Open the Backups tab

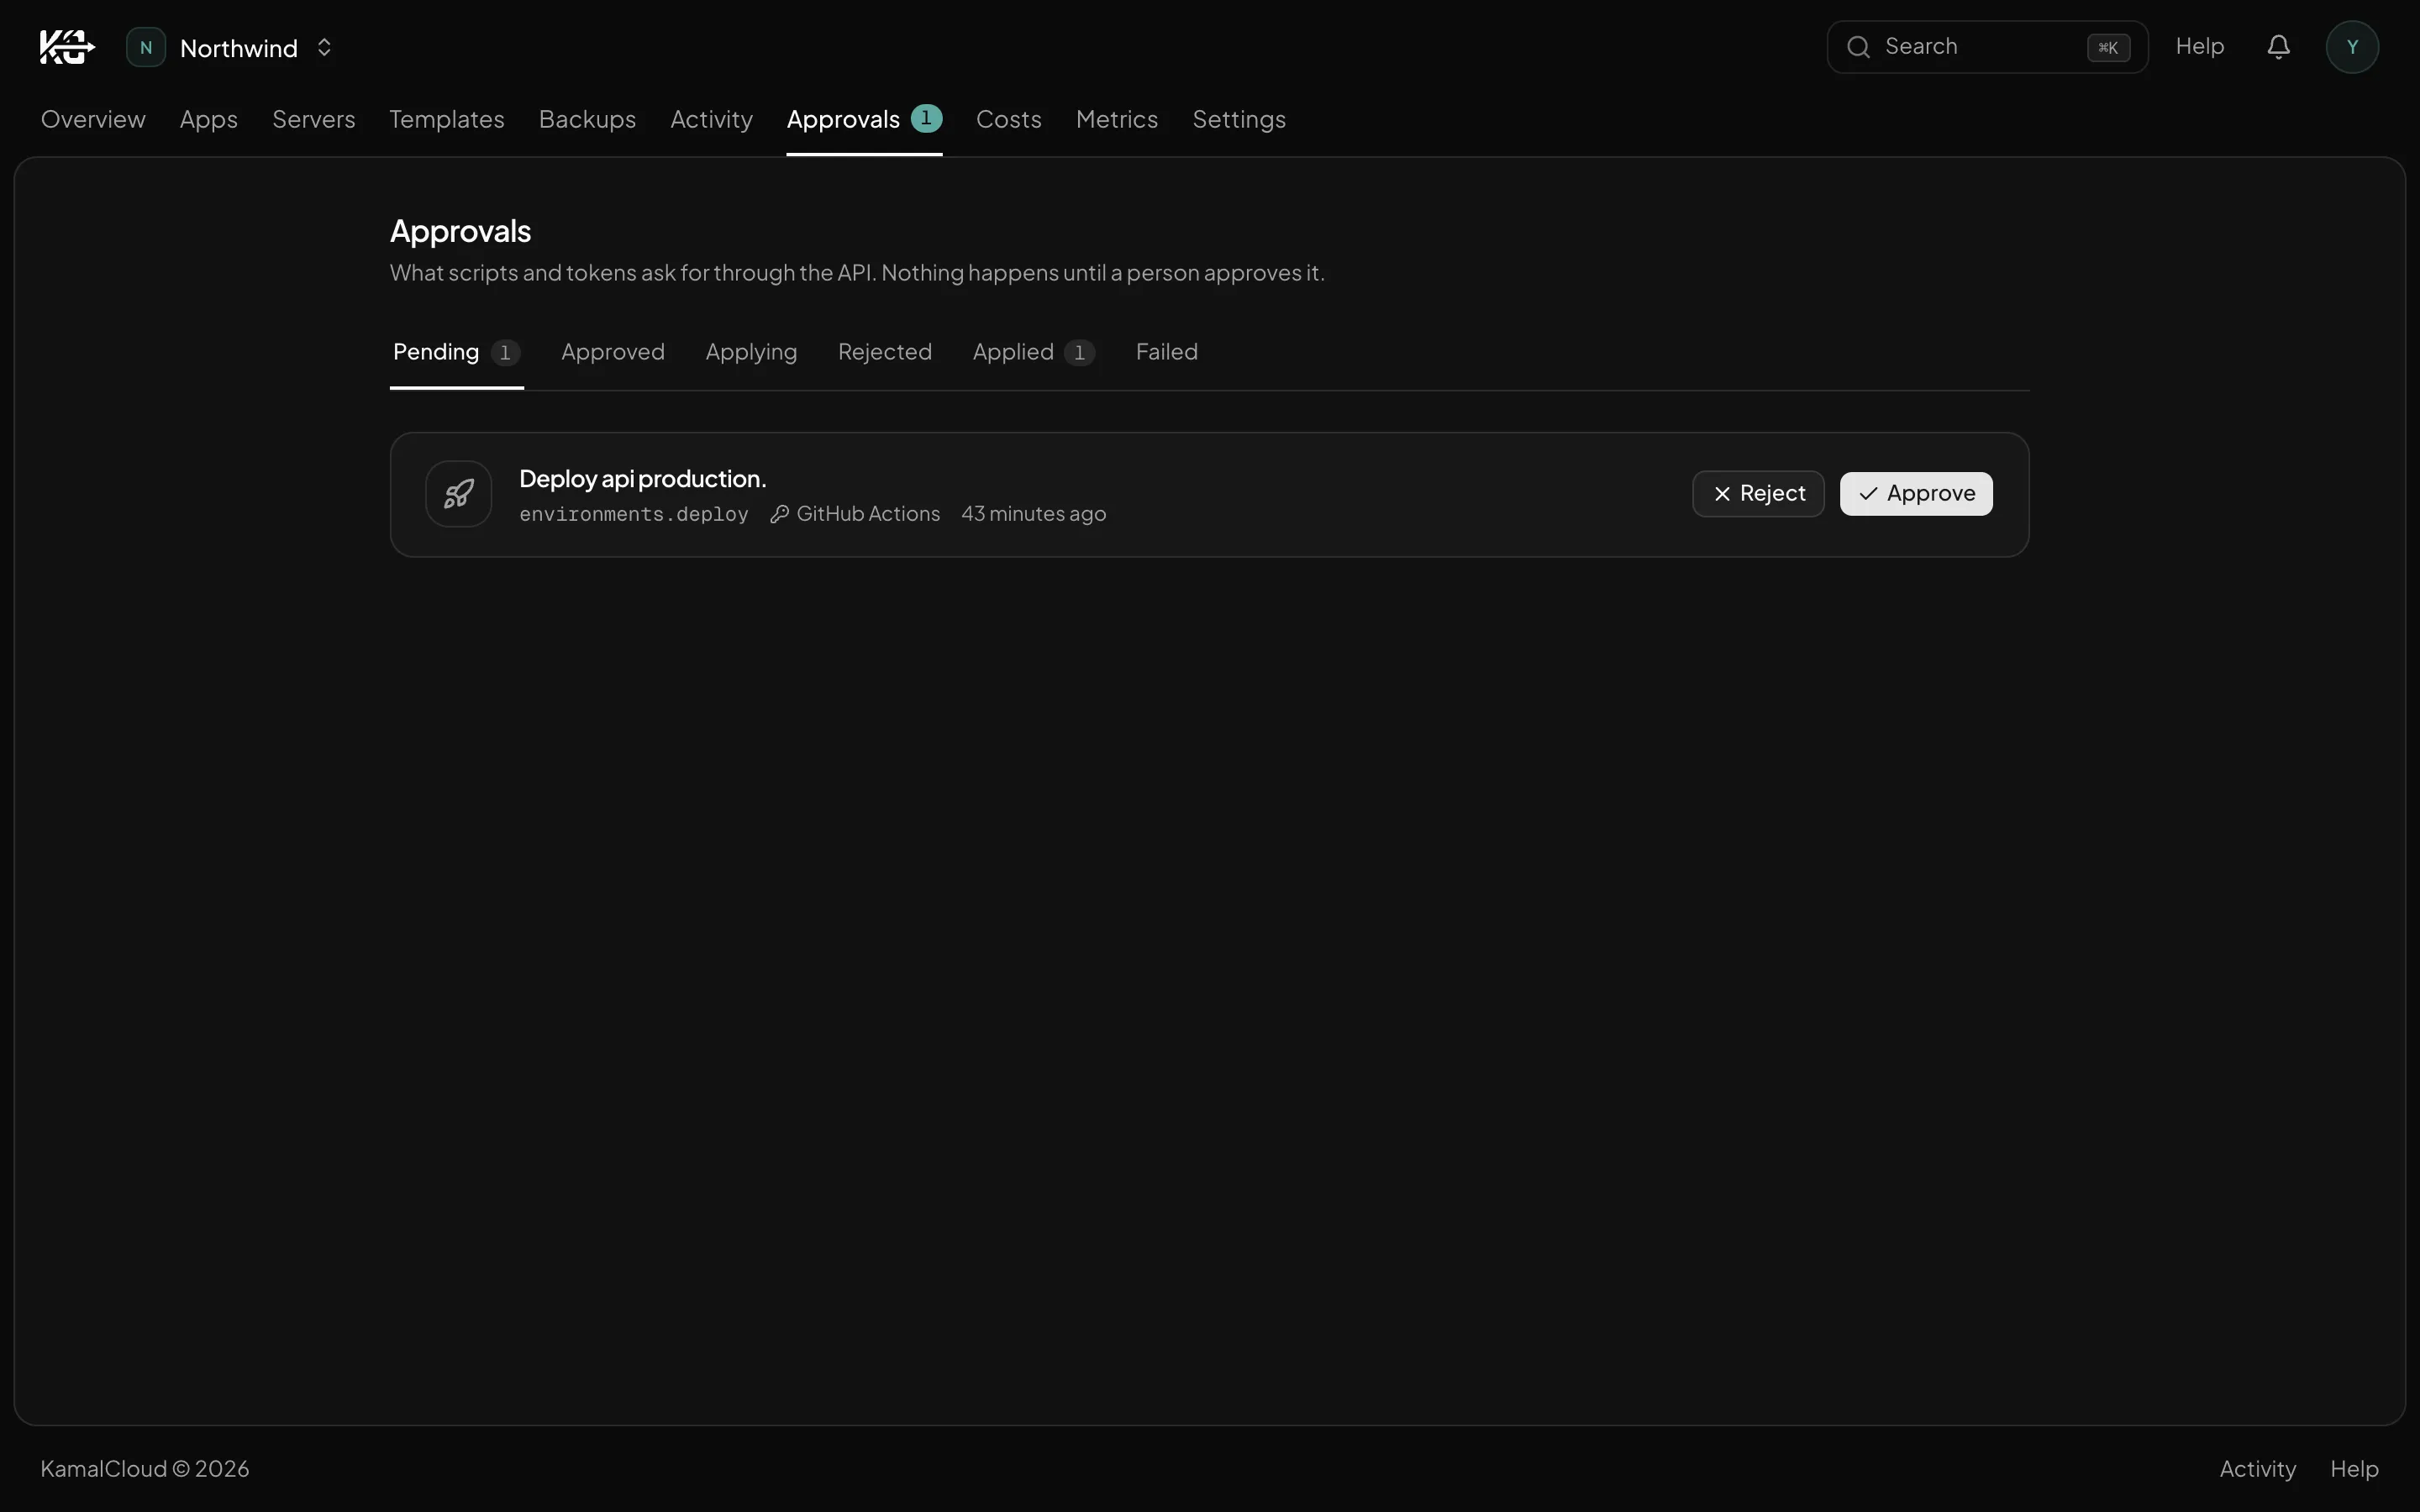pos(587,119)
